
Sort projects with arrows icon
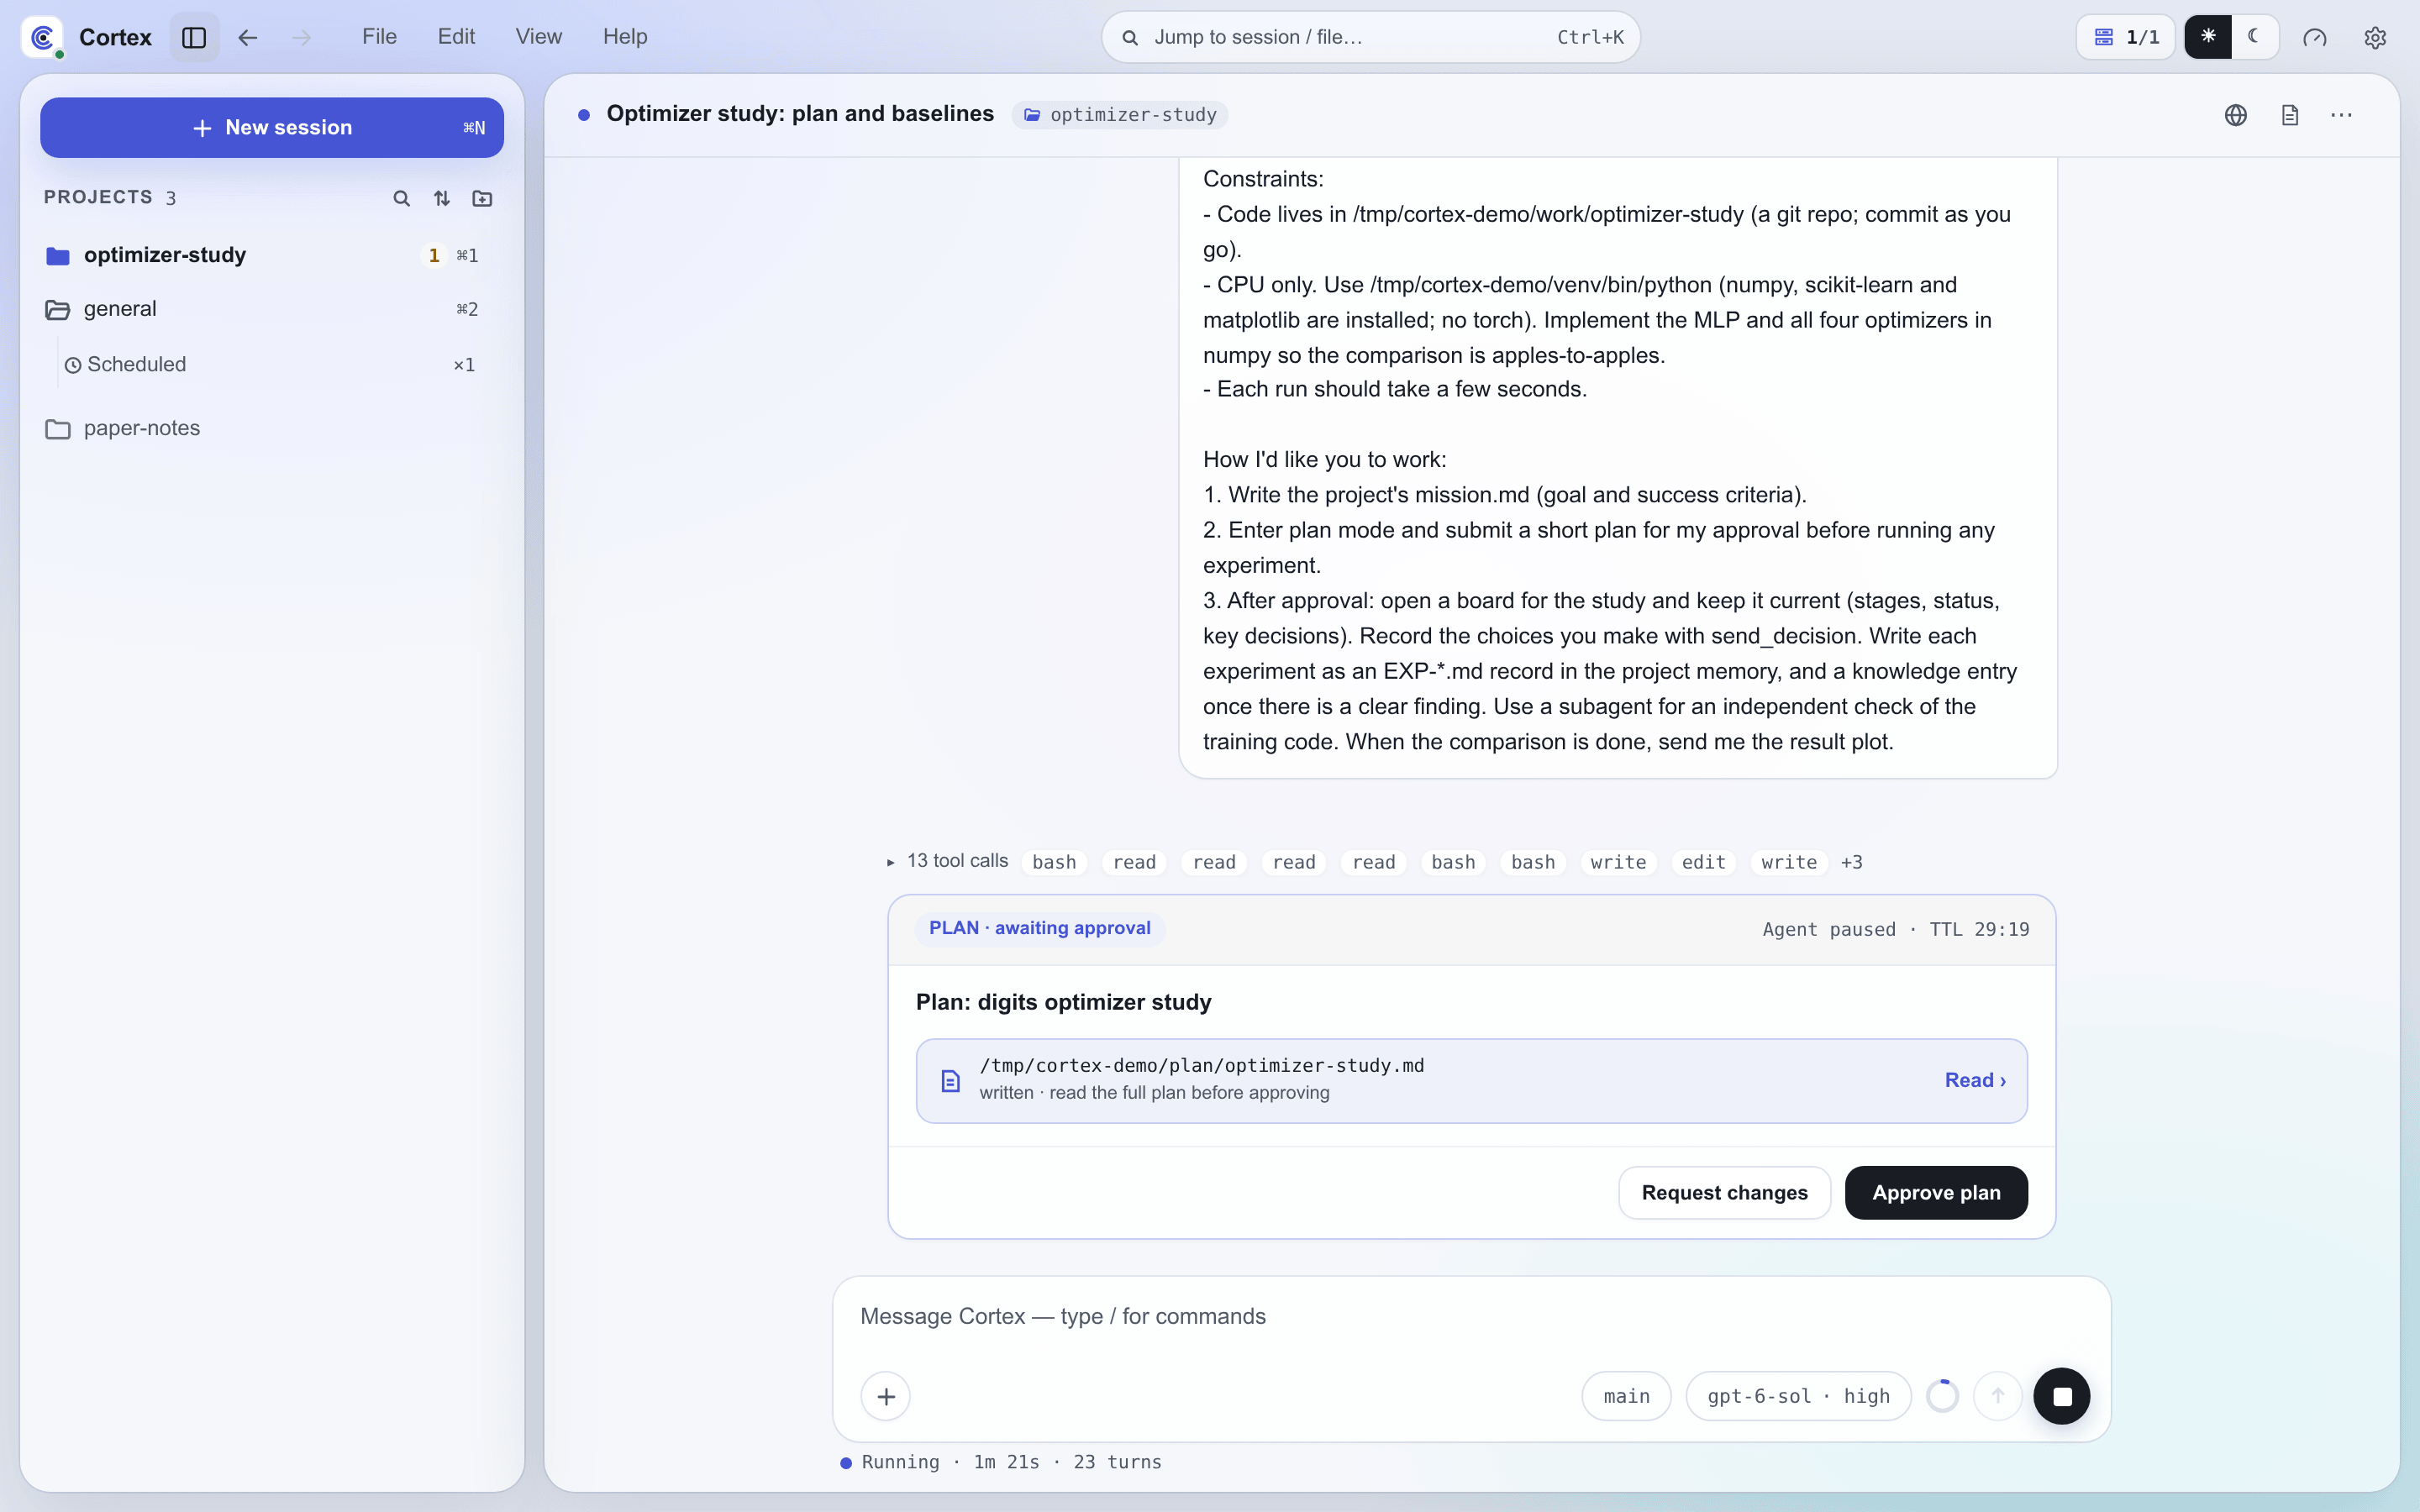(441, 198)
